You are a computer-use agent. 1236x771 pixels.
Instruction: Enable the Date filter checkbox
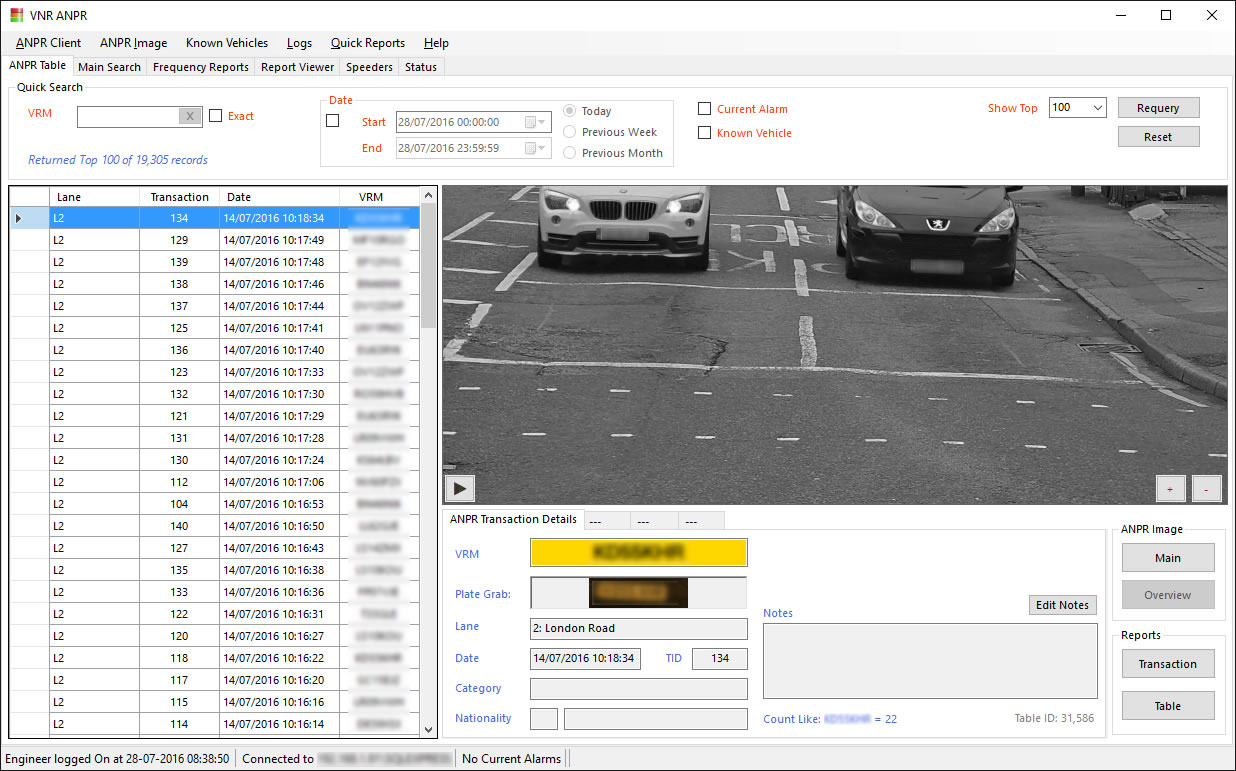(333, 121)
